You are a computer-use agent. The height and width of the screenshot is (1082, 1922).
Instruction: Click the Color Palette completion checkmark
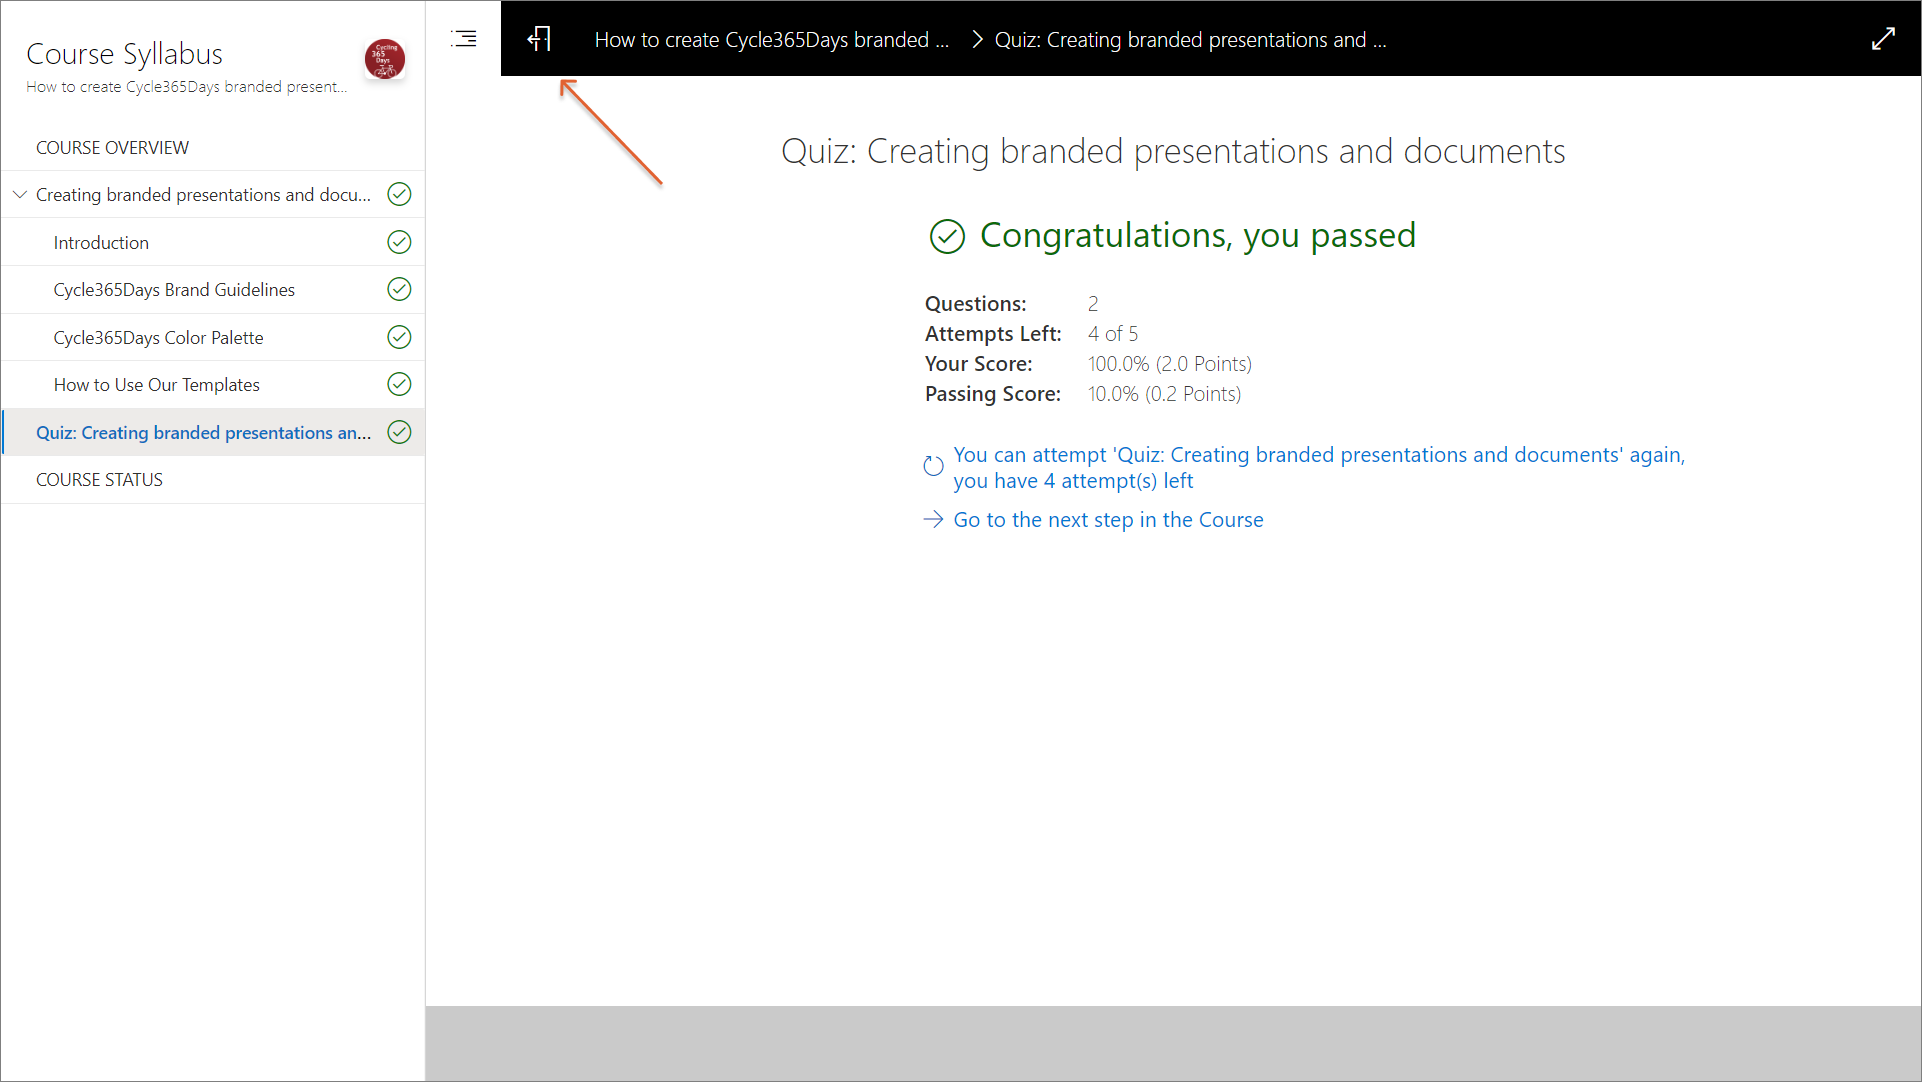[399, 337]
